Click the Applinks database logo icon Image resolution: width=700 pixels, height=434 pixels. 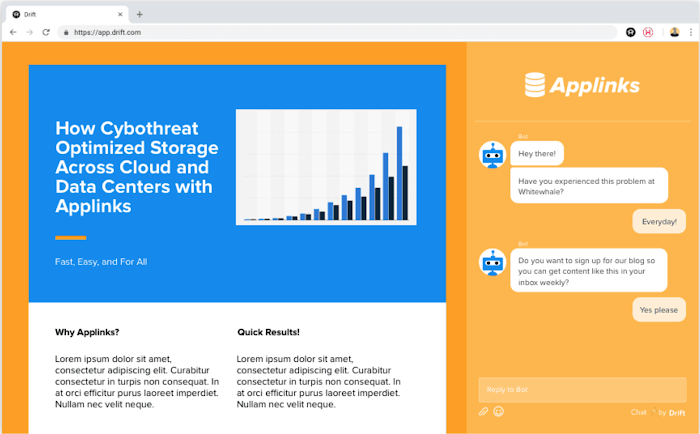click(x=535, y=85)
